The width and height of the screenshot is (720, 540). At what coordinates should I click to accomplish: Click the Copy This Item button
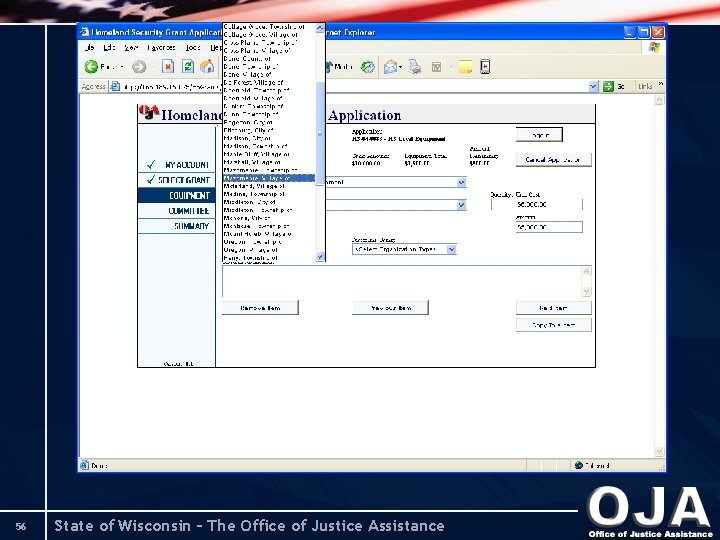point(553,325)
